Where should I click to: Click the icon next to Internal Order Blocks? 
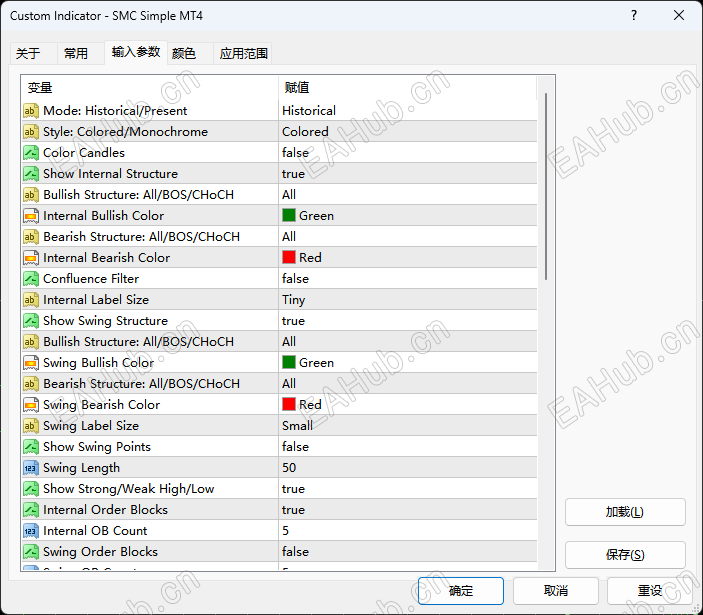pyautogui.click(x=31, y=510)
